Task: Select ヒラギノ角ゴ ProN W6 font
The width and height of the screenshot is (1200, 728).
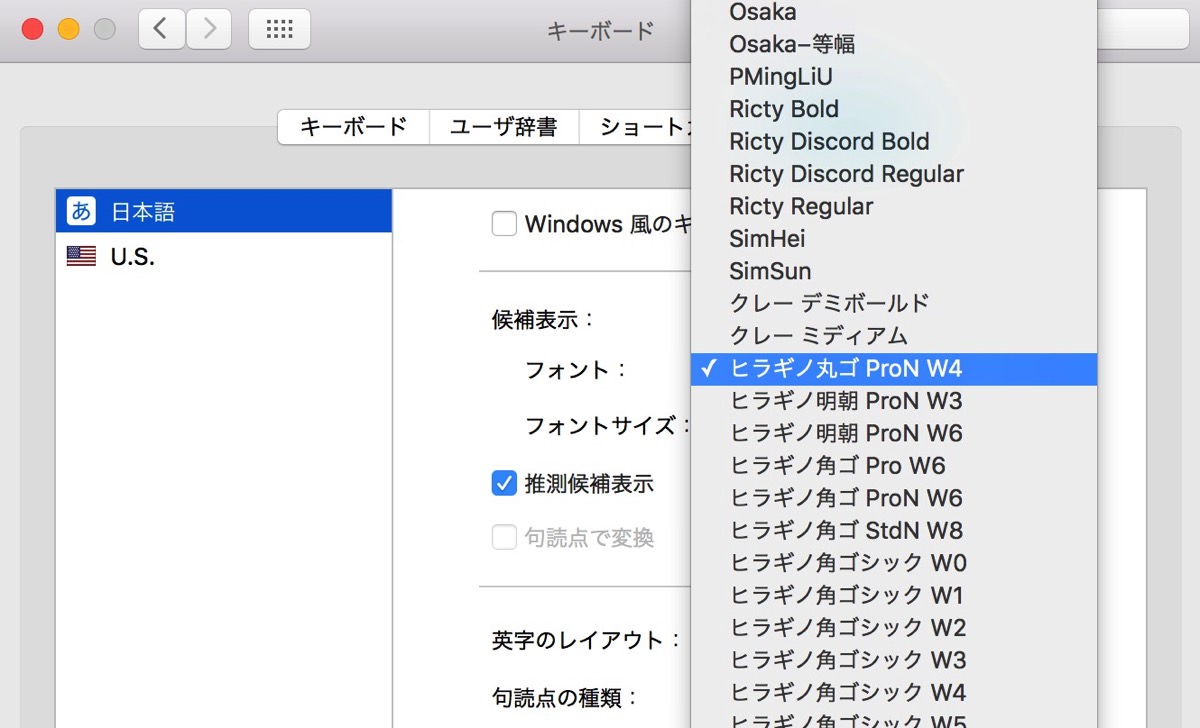Action: pos(894,498)
